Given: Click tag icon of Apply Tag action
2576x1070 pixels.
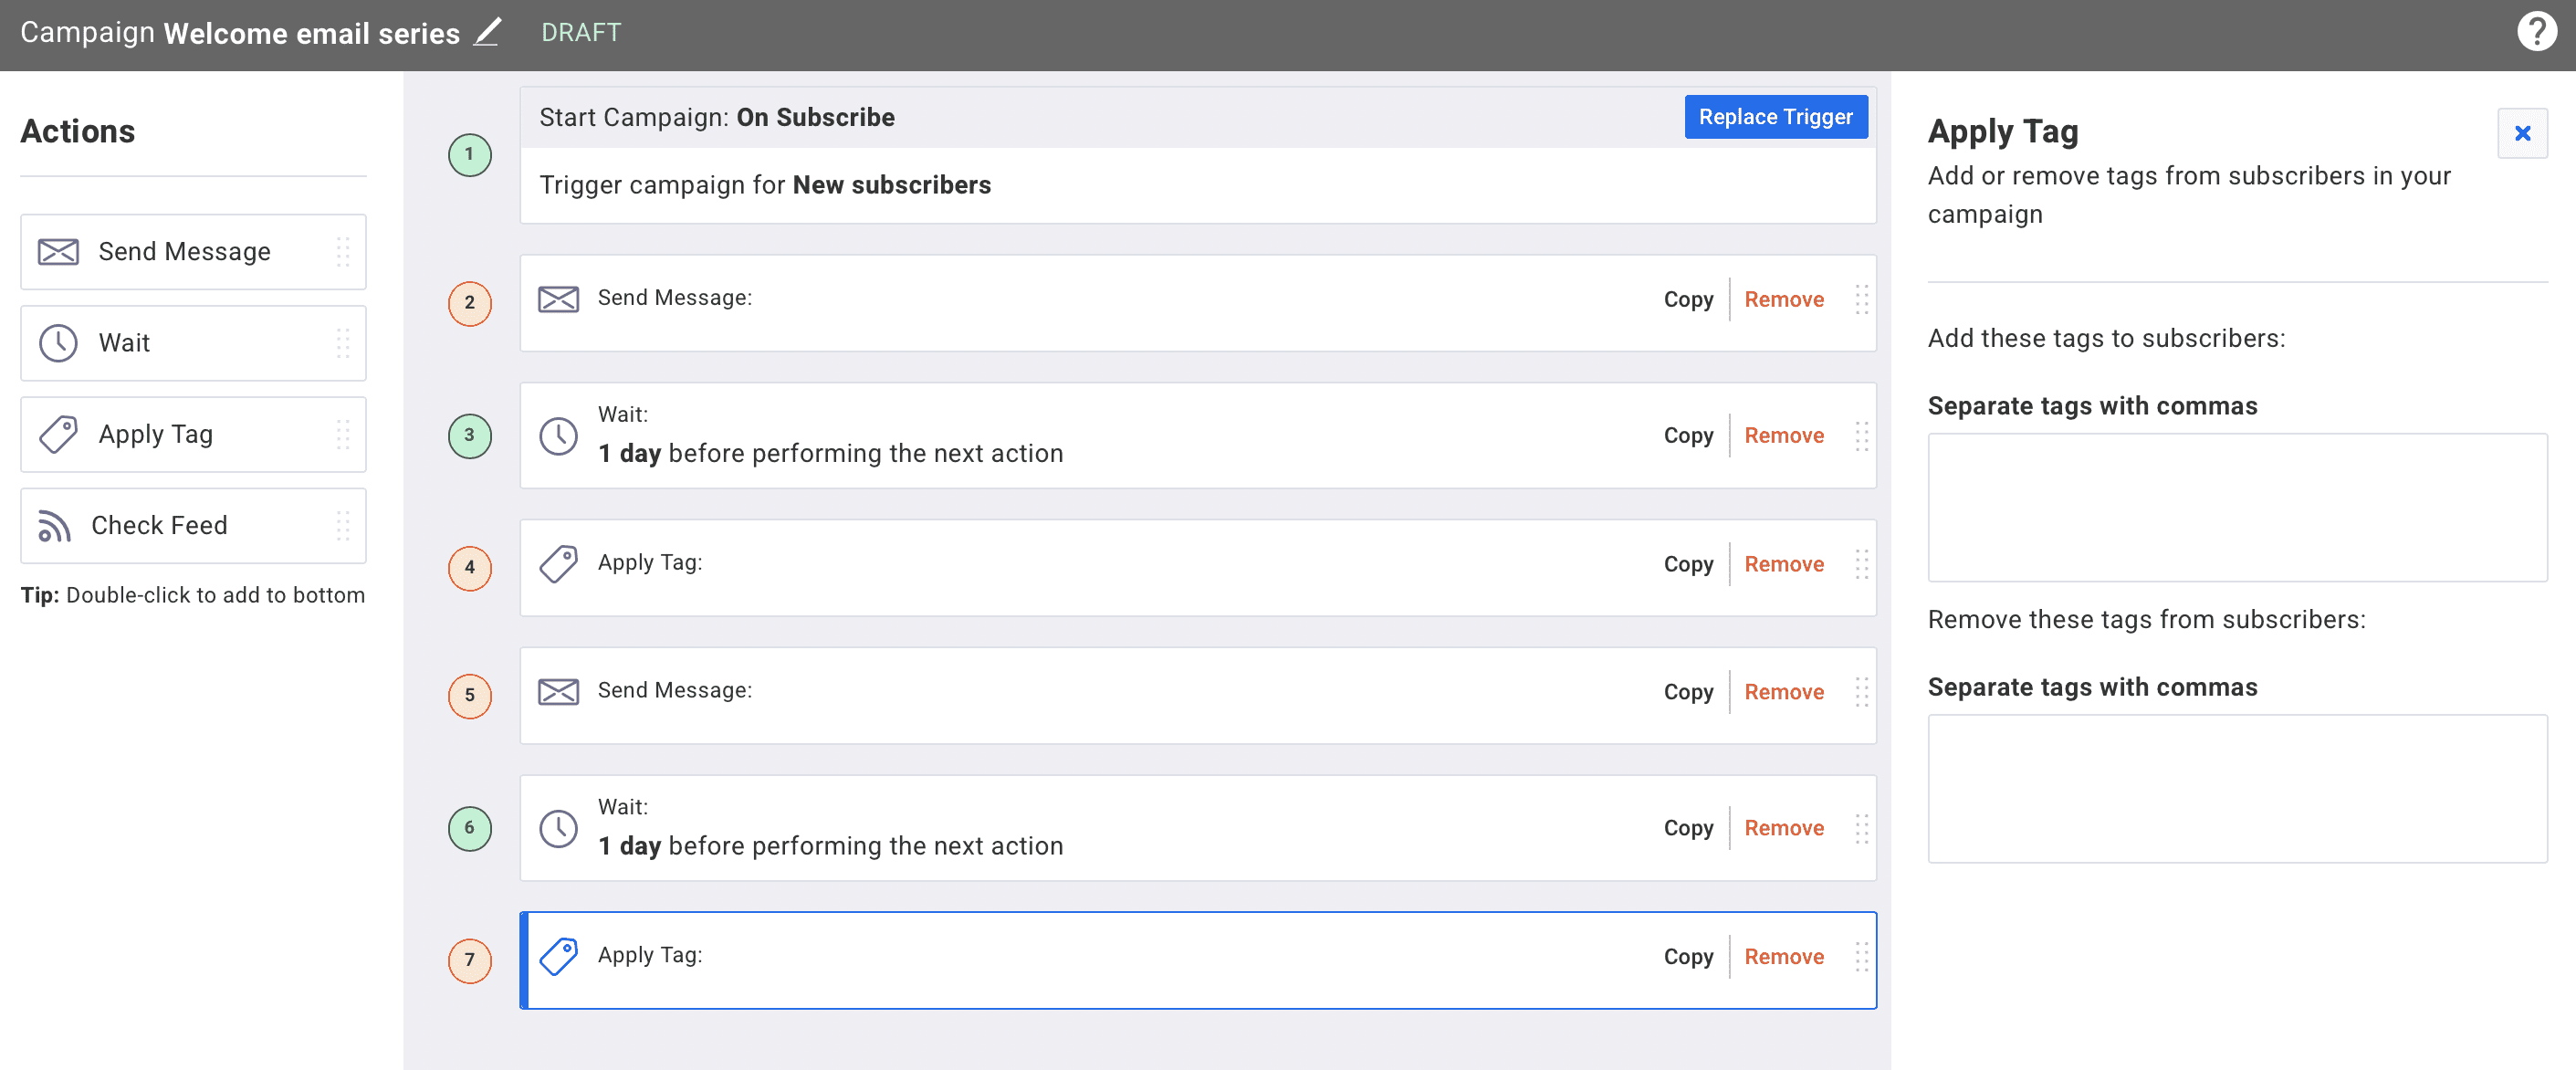Looking at the screenshot, I should point(58,434).
